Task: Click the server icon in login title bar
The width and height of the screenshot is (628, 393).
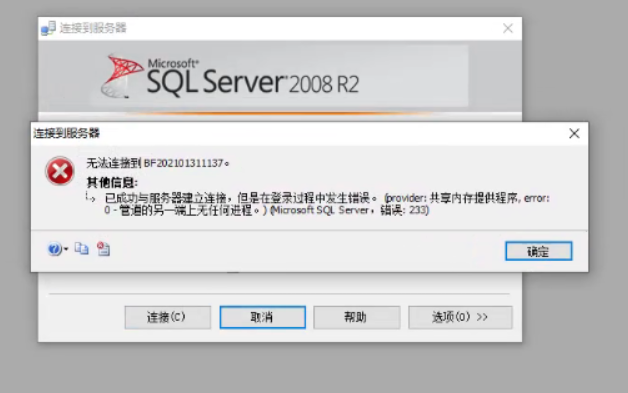Action: [48, 28]
